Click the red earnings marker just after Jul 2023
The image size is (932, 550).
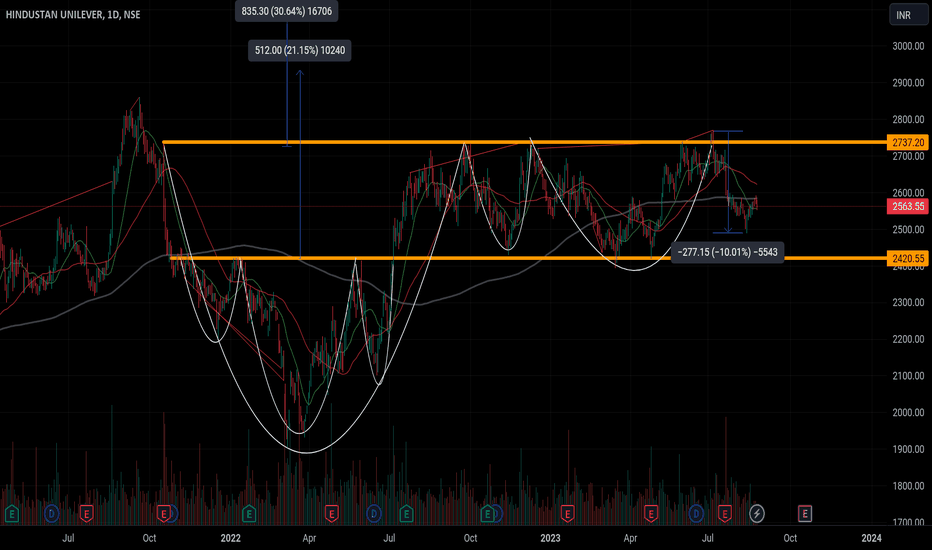pyautogui.click(x=725, y=513)
